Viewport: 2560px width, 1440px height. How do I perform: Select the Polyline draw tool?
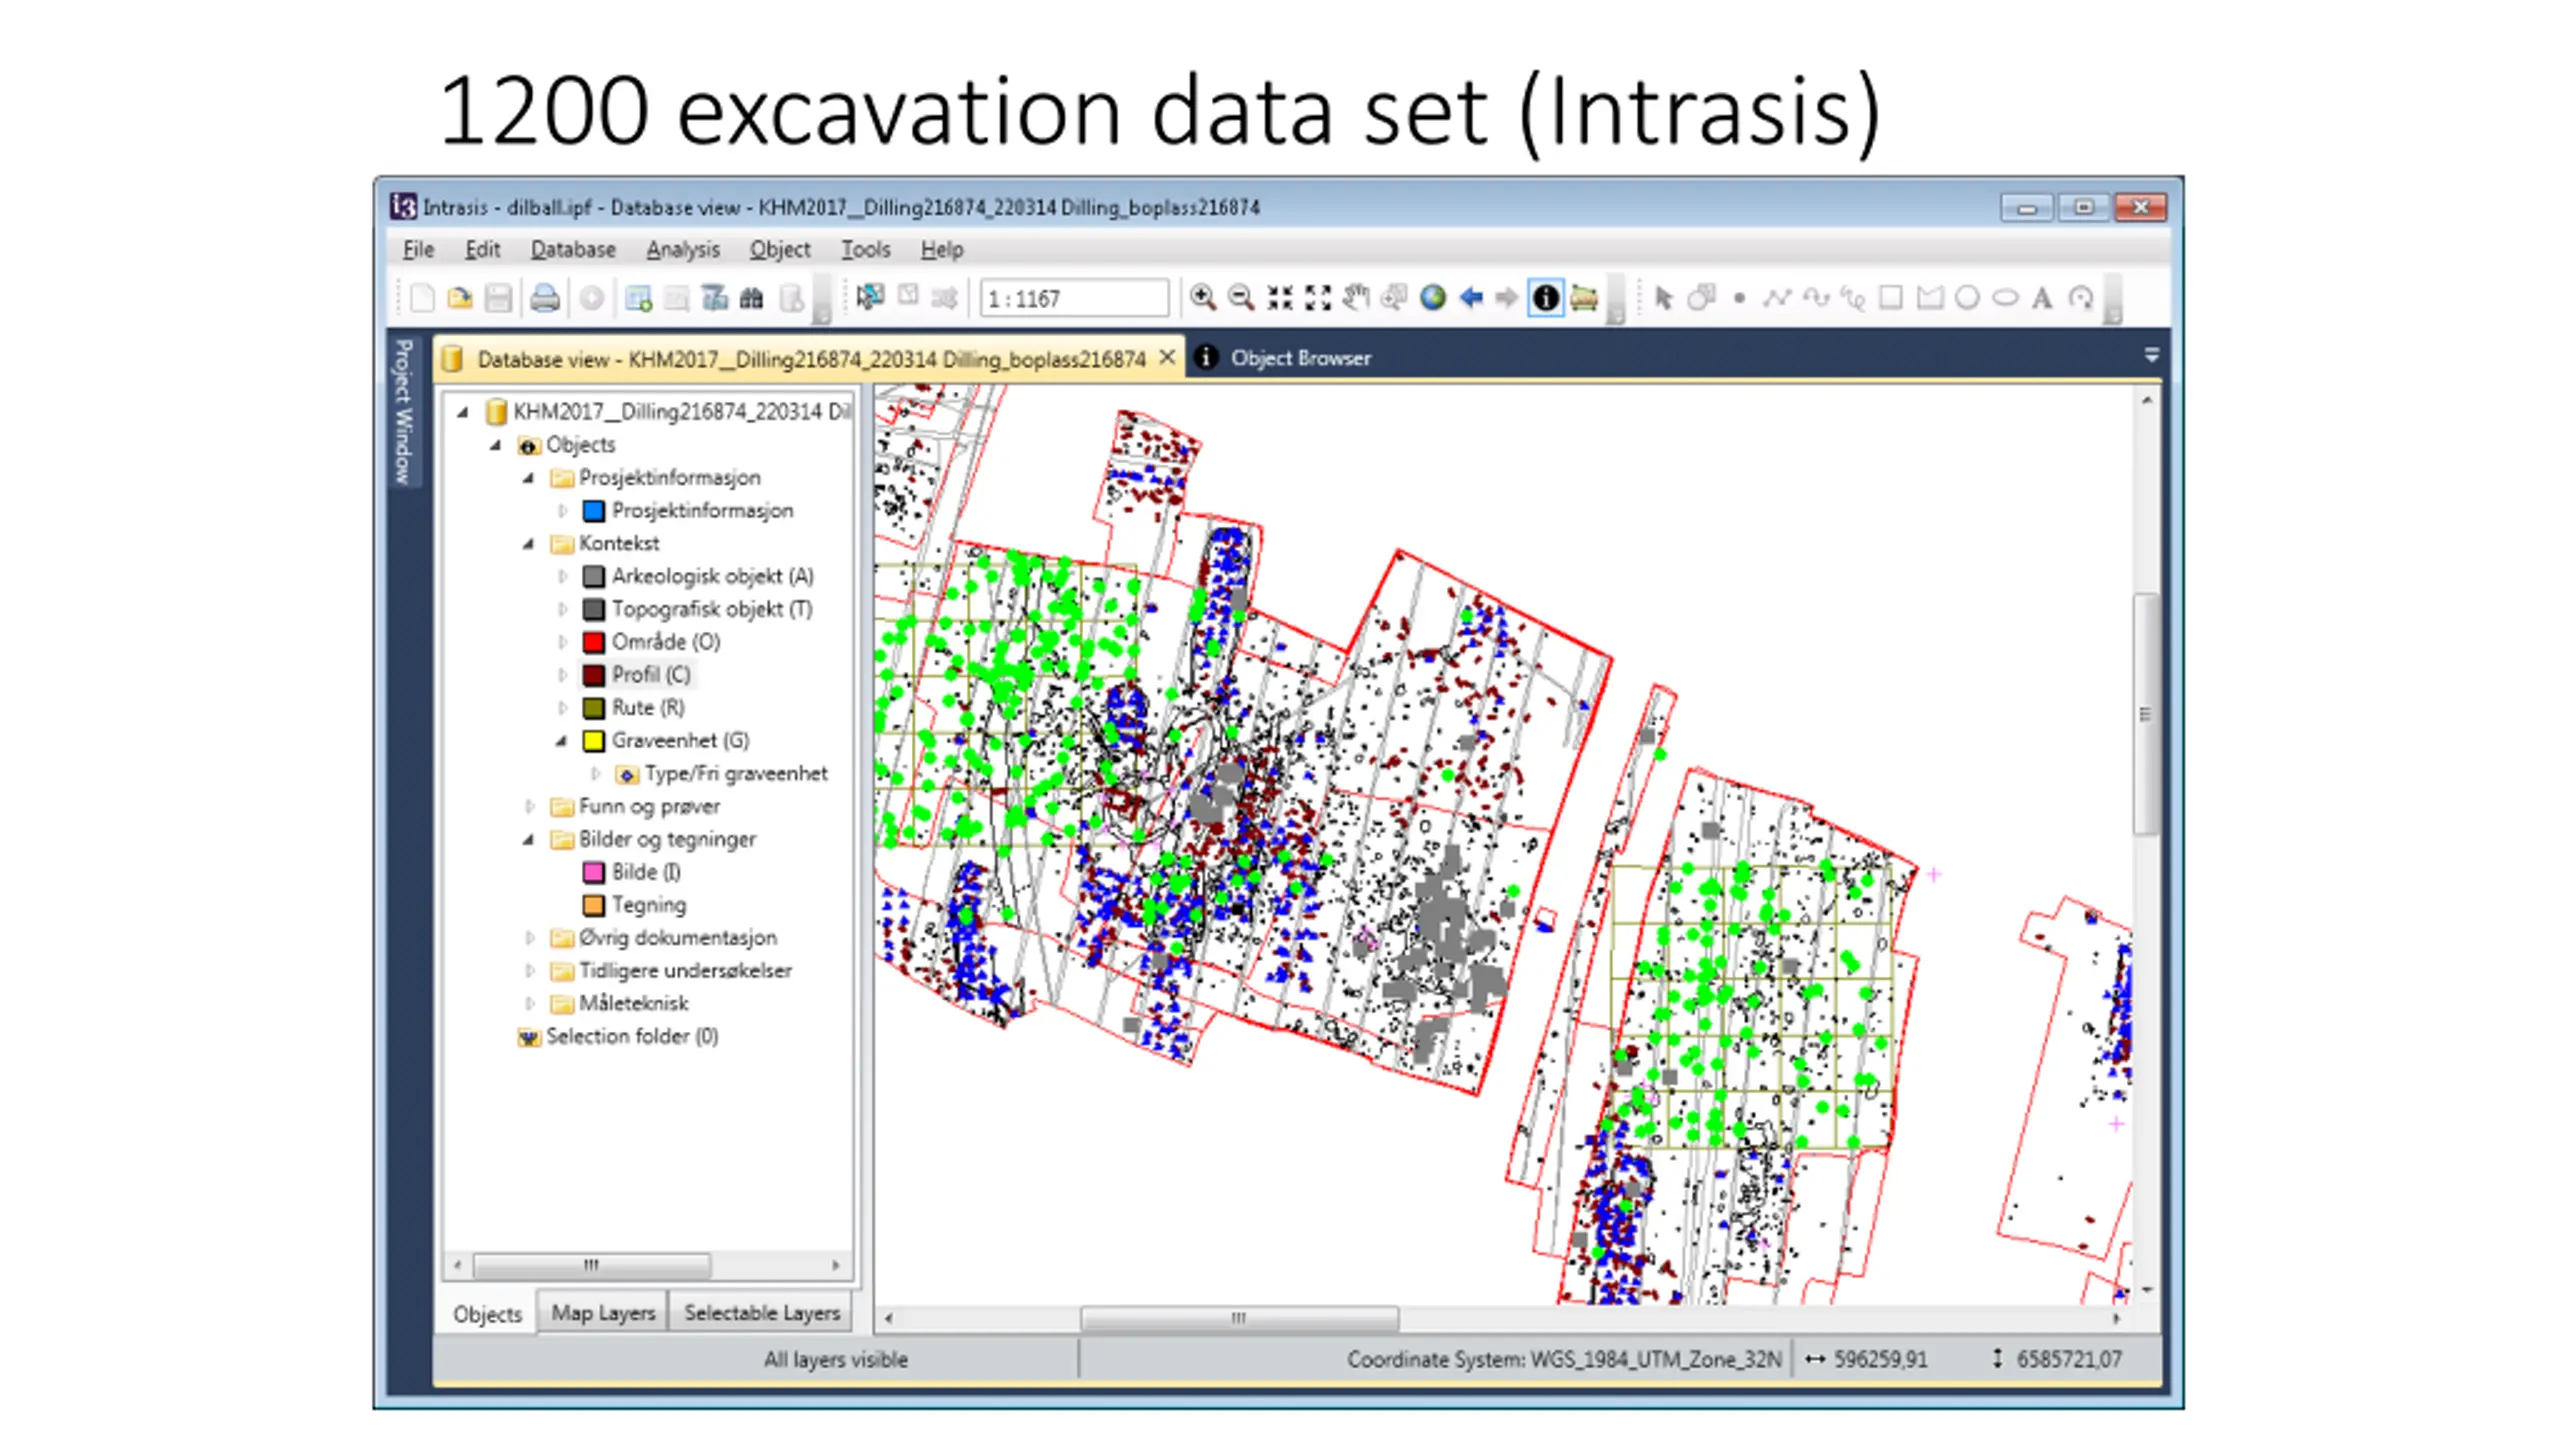[x=1777, y=298]
